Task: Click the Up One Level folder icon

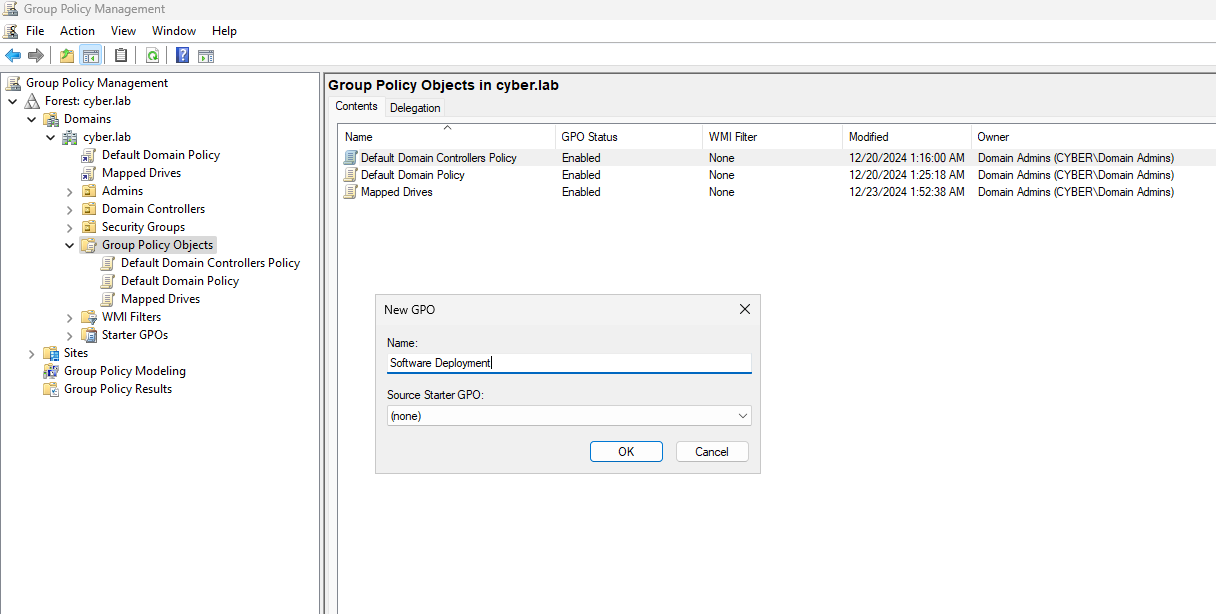Action: pos(66,56)
